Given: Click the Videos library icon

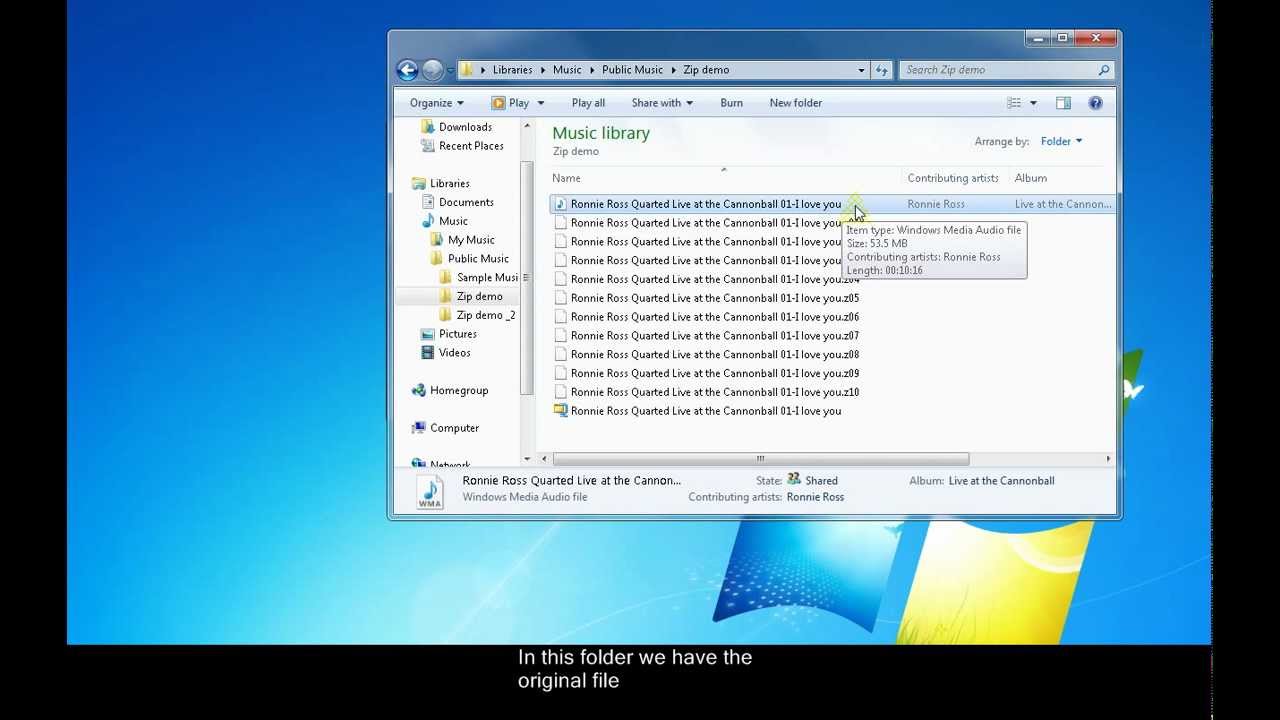Looking at the screenshot, I should [x=428, y=353].
